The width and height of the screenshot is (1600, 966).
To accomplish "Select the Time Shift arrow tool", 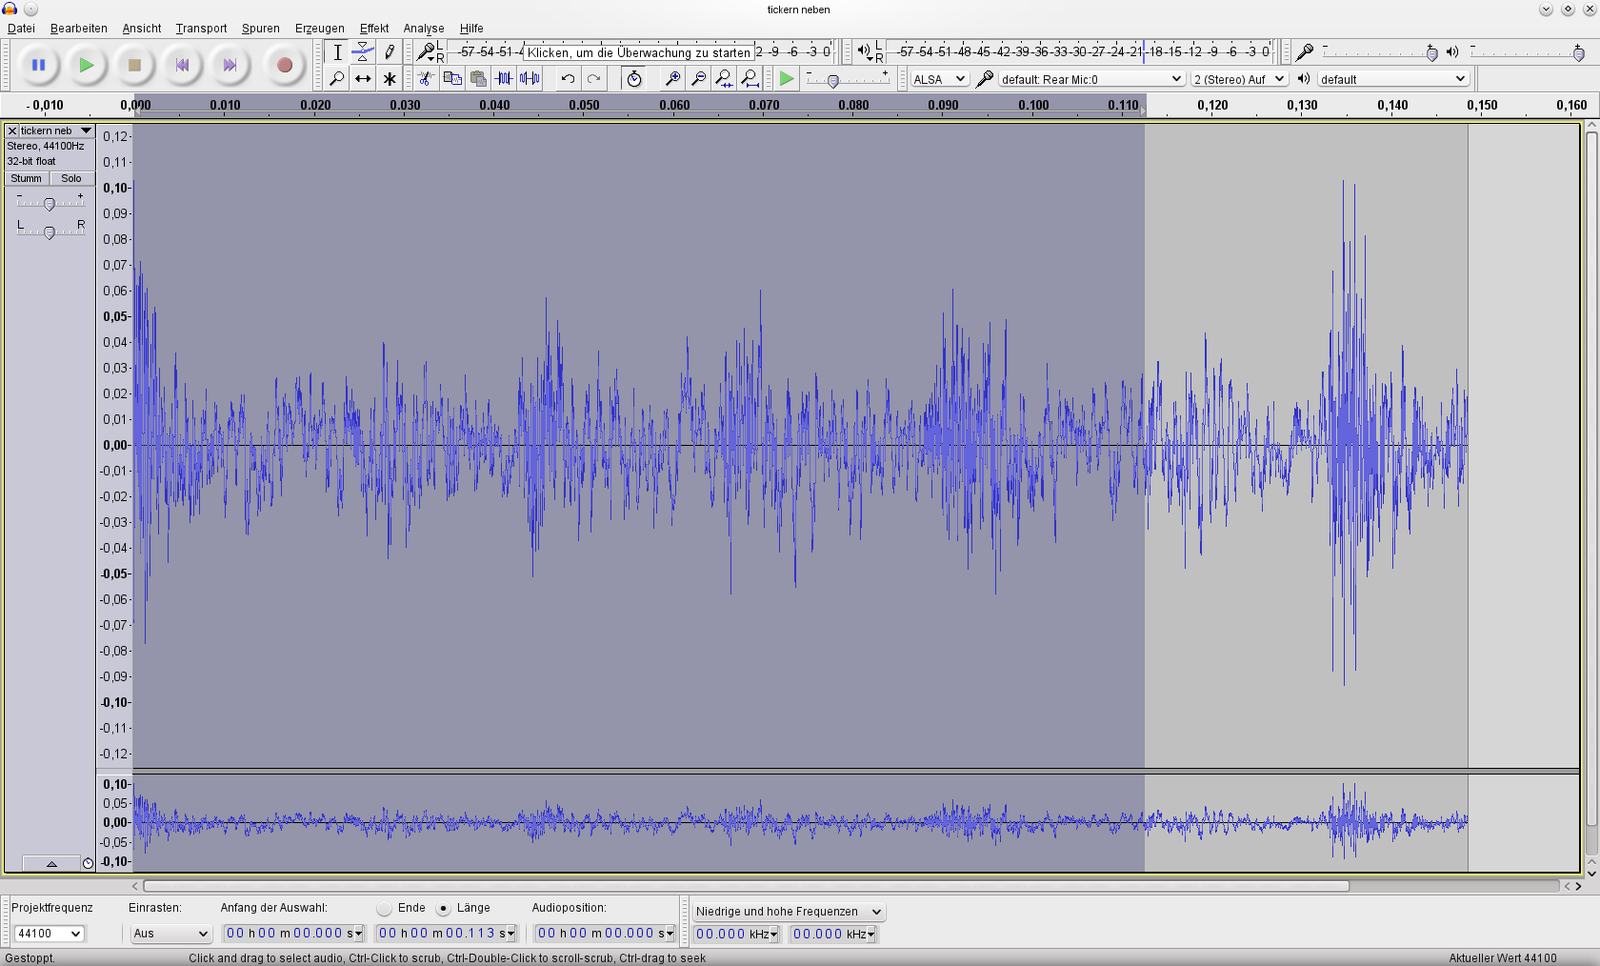I will click(x=363, y=78).
